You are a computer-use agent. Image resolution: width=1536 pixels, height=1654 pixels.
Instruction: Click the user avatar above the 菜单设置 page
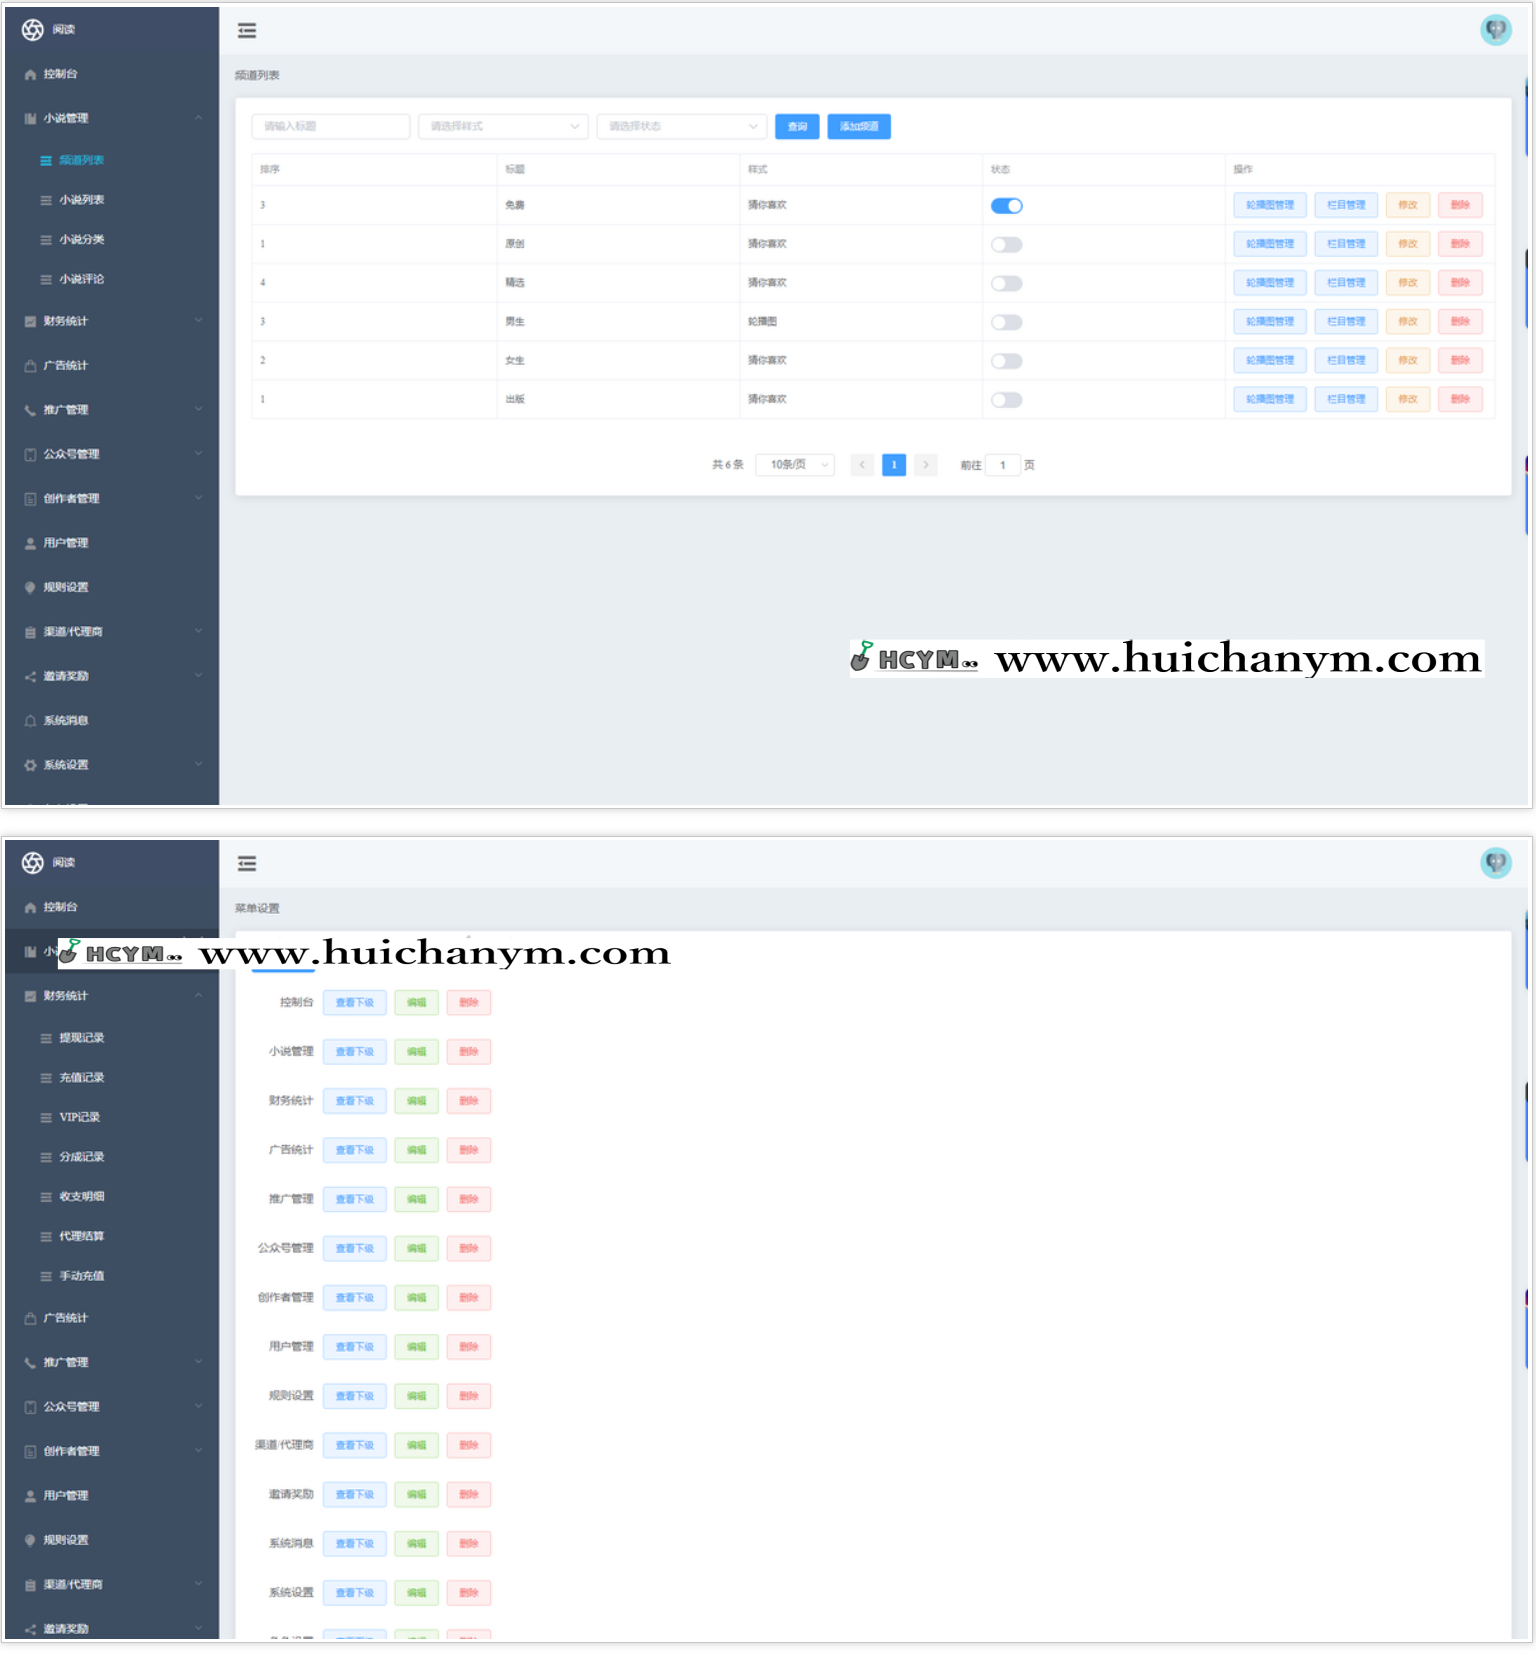tap(1495, 863)
